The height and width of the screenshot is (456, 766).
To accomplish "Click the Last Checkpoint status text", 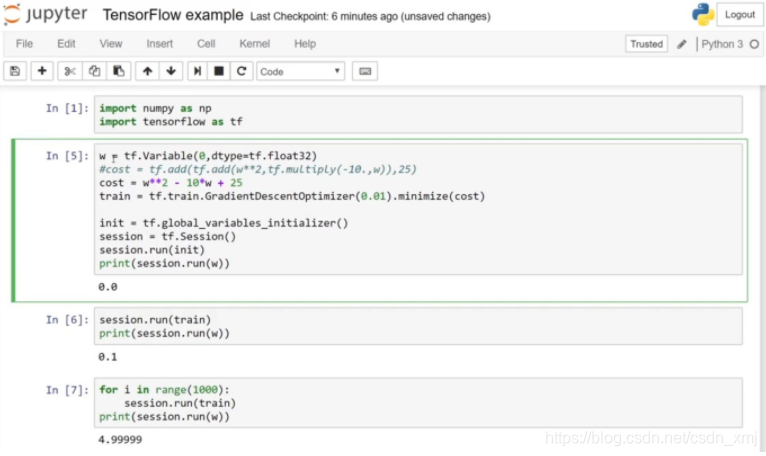I will [x=370, y=17].
